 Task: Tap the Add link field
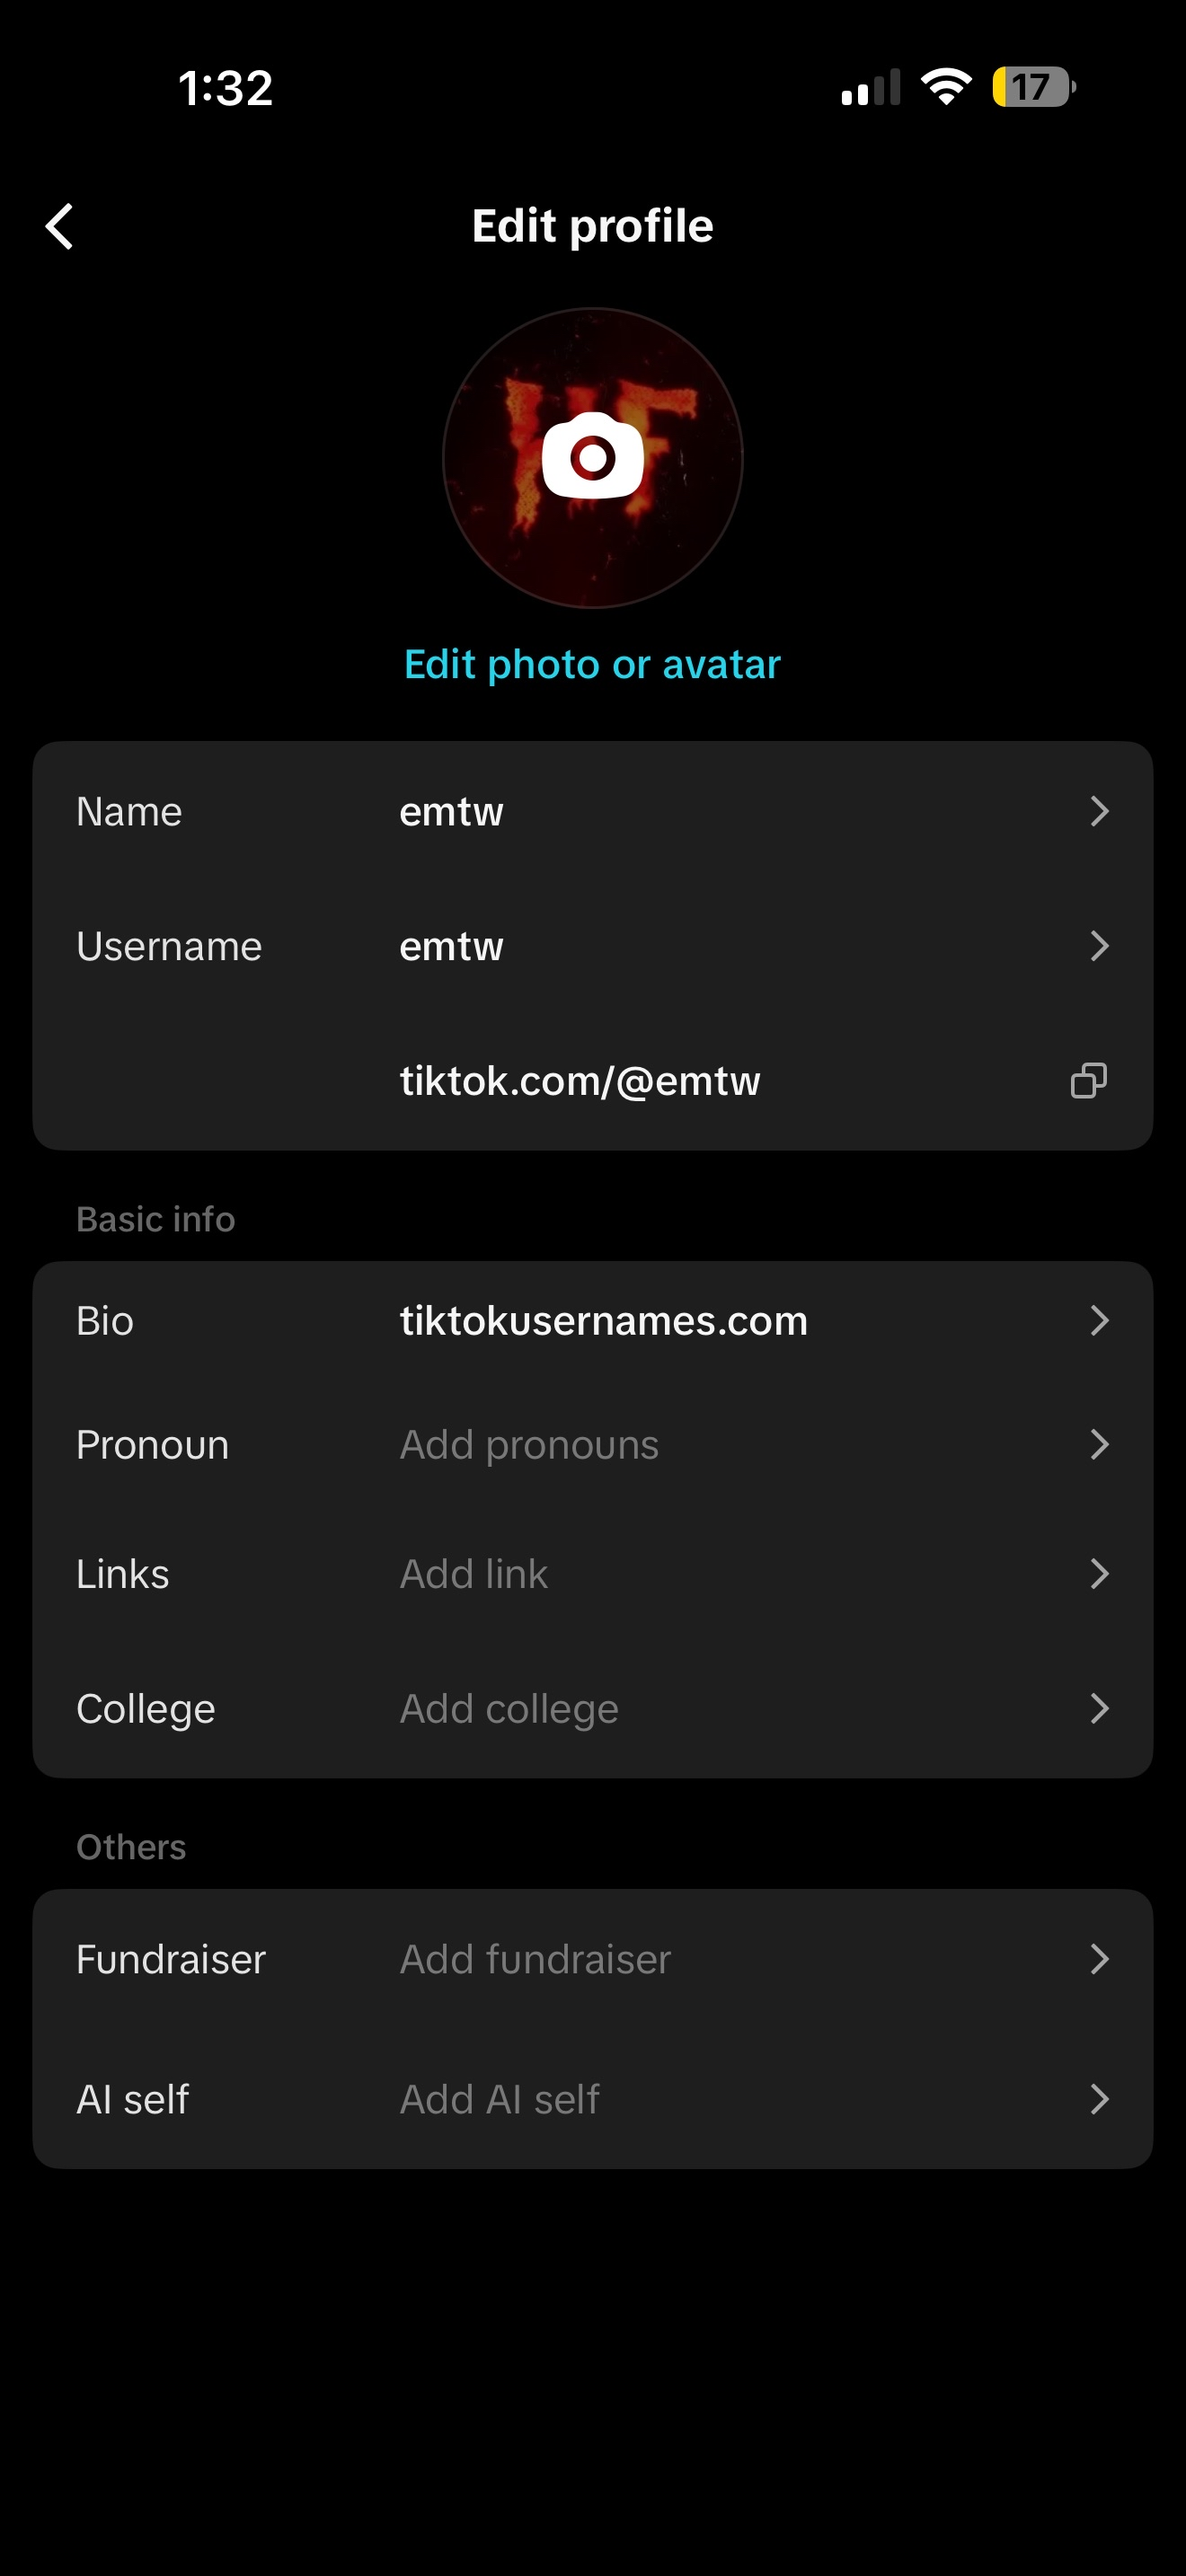click(474, 1574)
